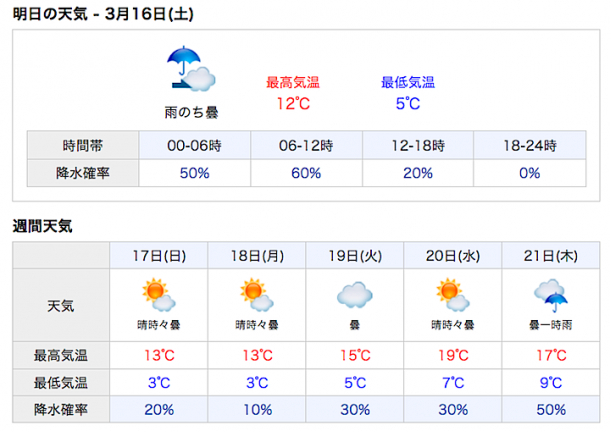Screen dimensions: 610x431
Task: Click the 17日(日) column header
Action: pyautogui.click(x=159, y=256)
